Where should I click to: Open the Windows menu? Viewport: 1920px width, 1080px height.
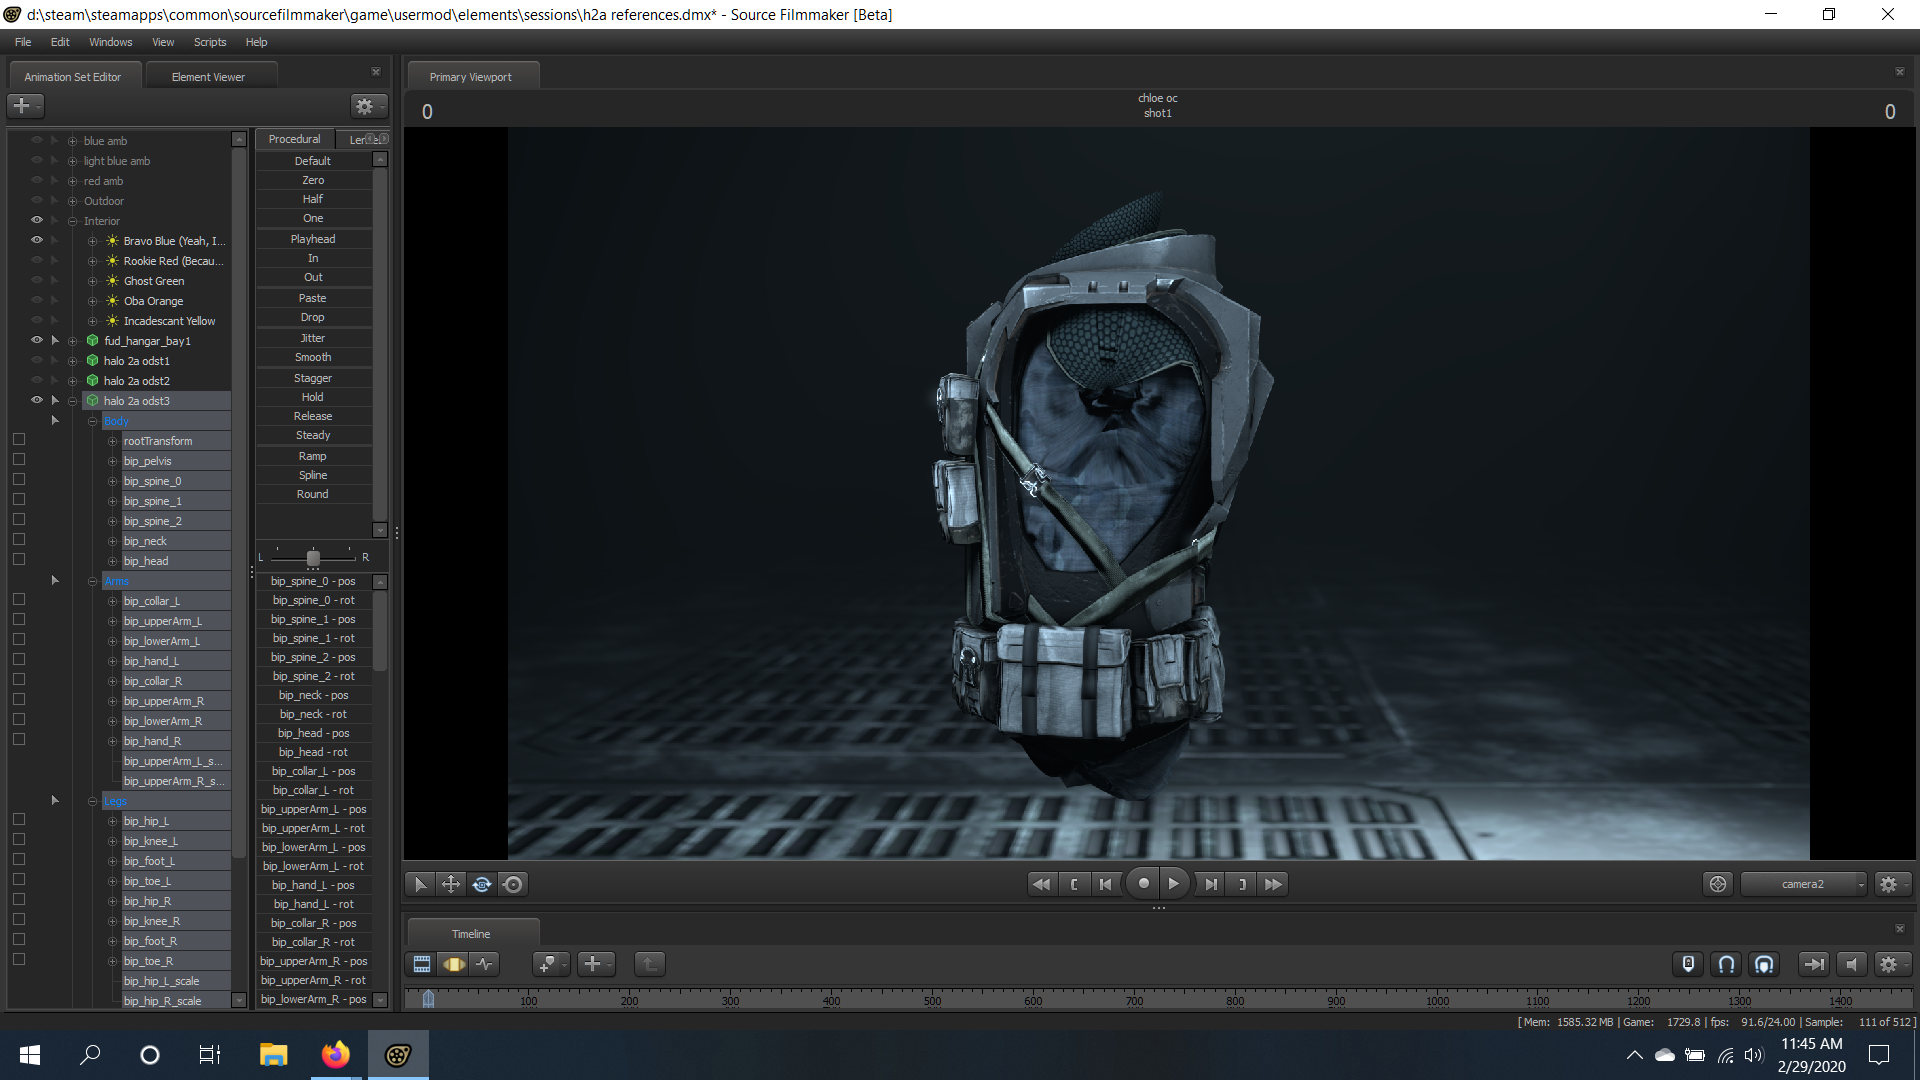tap(110, 42)
